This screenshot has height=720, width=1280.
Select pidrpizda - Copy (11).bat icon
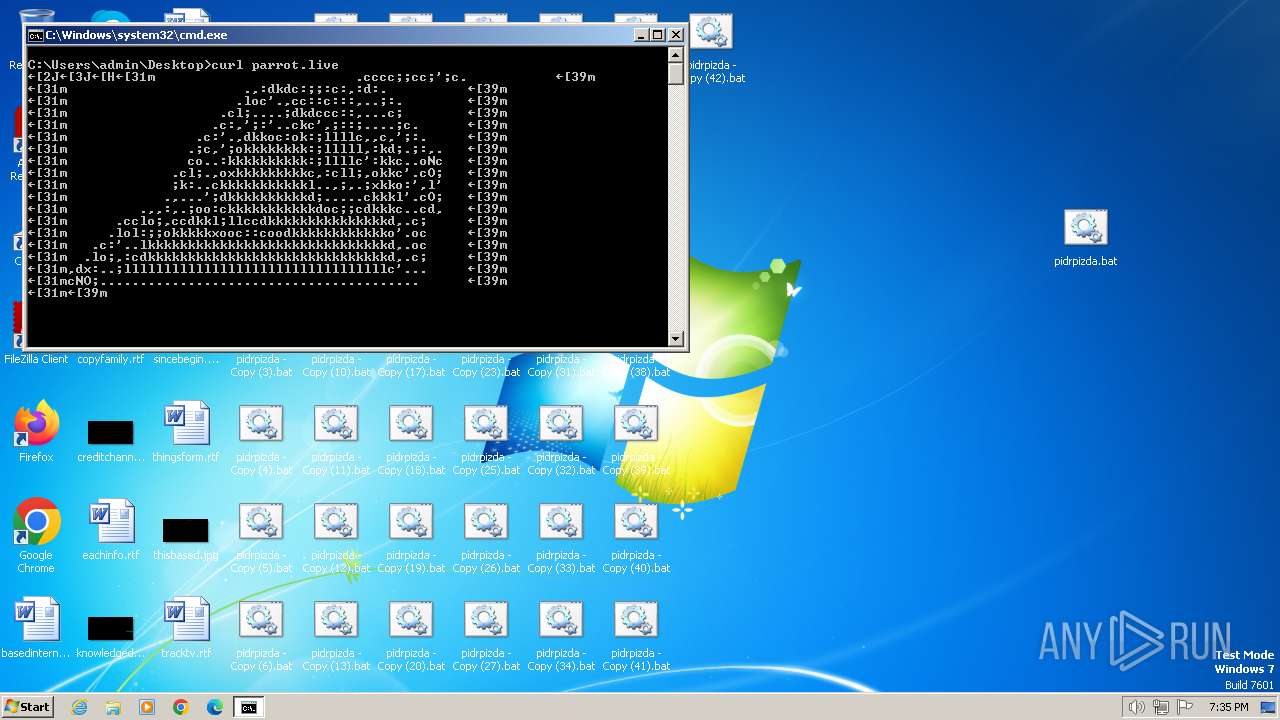click(x=336, y=424)
